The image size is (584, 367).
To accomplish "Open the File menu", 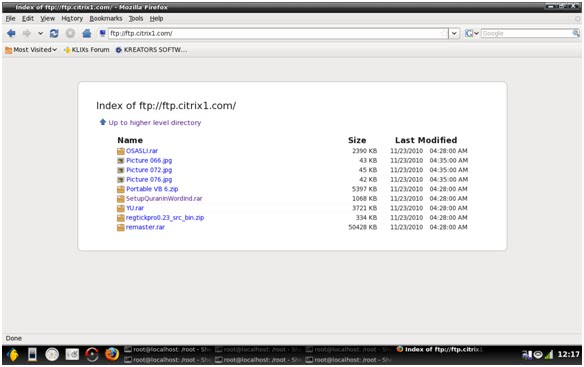I will point(10,19).
